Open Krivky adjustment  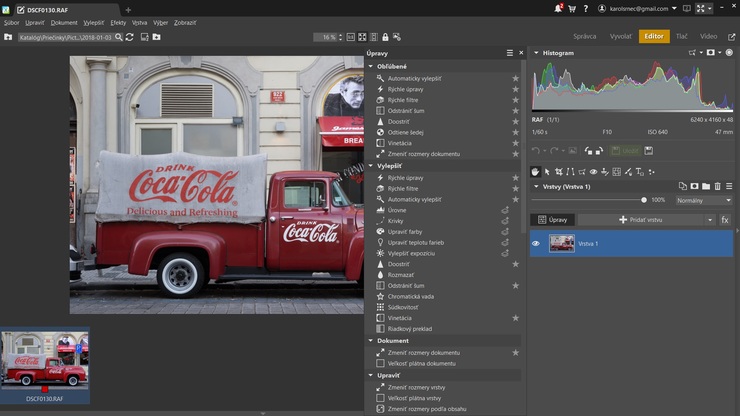pos(395,221)
